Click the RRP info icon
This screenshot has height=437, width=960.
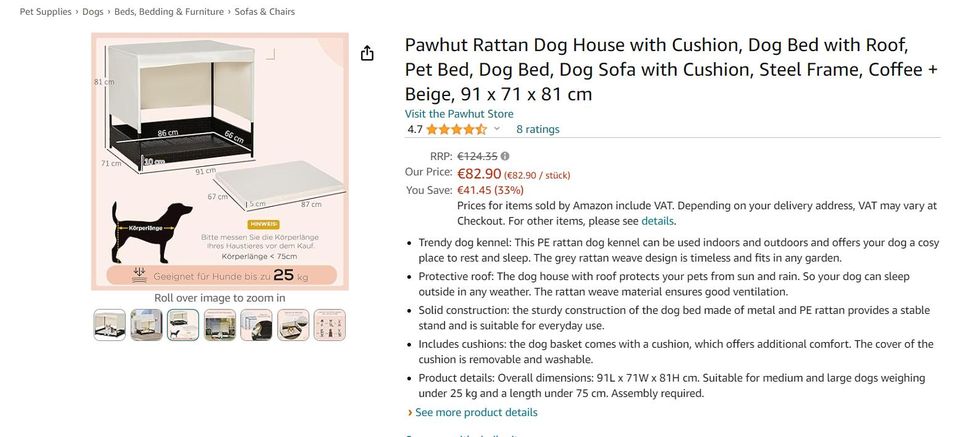click(505, 156)
